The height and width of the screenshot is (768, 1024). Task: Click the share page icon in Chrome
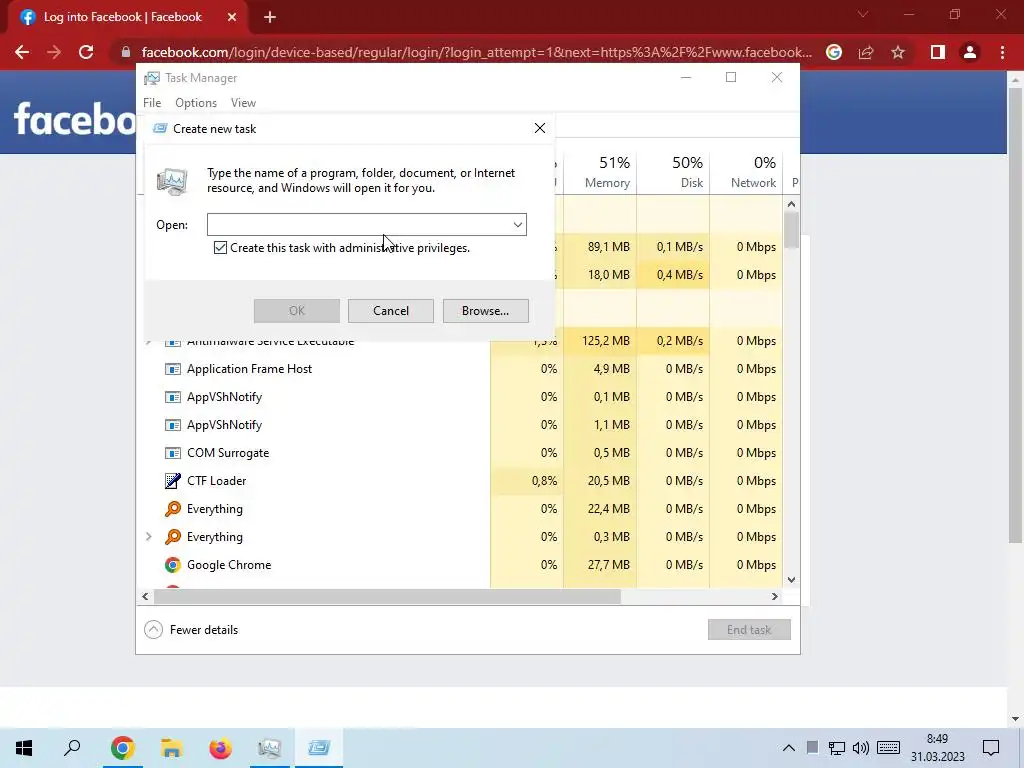coord(866,52)
